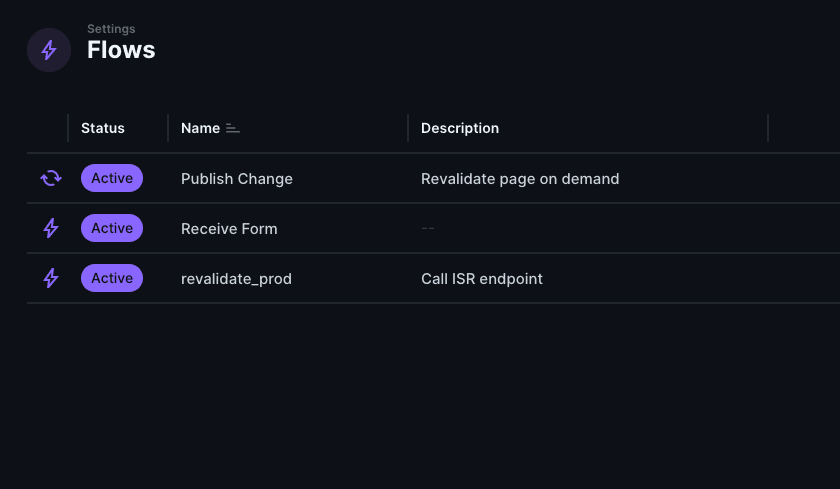Click the sort icon beside Name
Viewport: 840px width, 489px height.
click(232, 128)
